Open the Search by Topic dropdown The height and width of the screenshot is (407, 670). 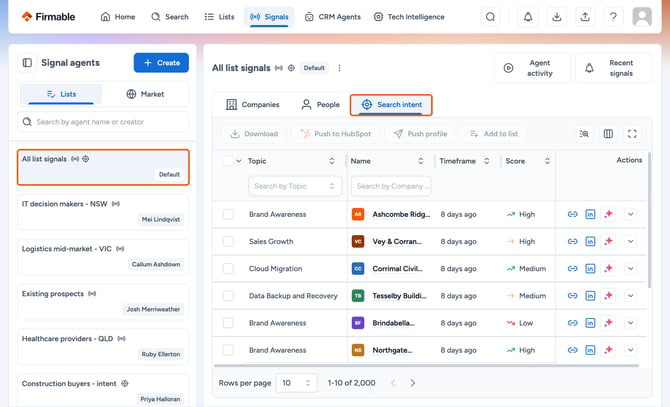coord(295,186)
